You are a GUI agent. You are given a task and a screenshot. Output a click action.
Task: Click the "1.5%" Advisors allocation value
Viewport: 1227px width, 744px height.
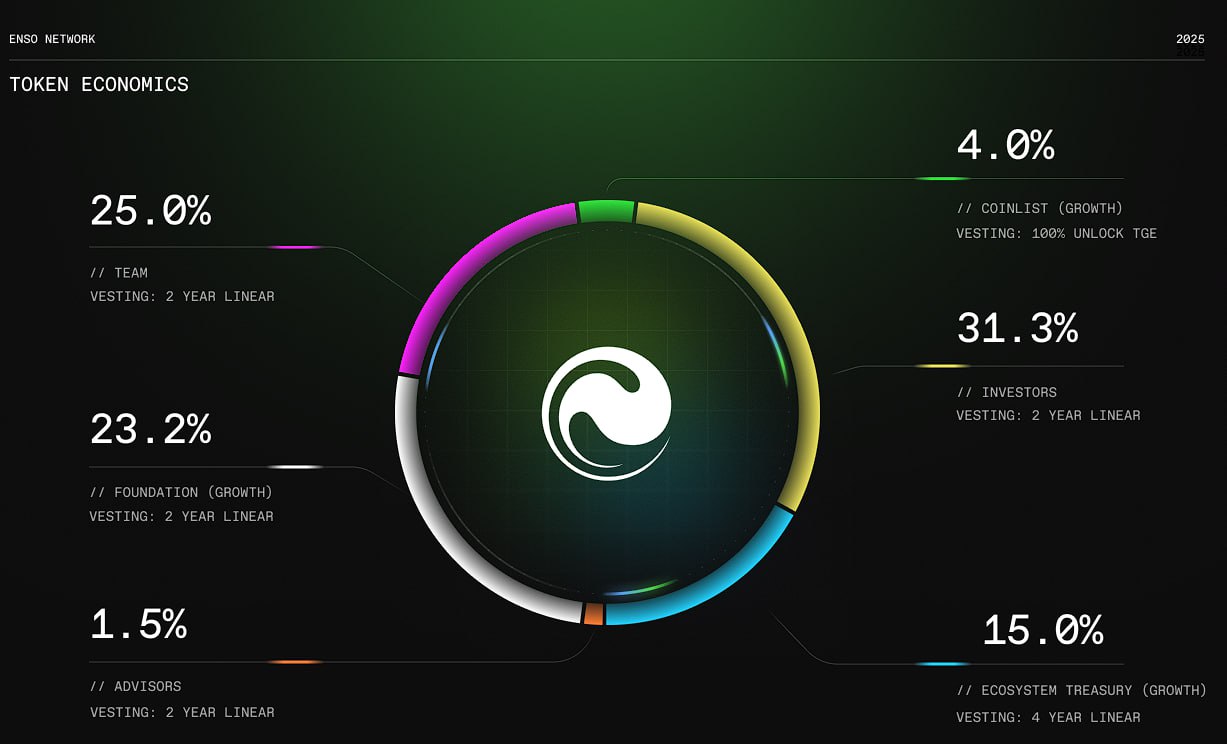tap(138, 624)
